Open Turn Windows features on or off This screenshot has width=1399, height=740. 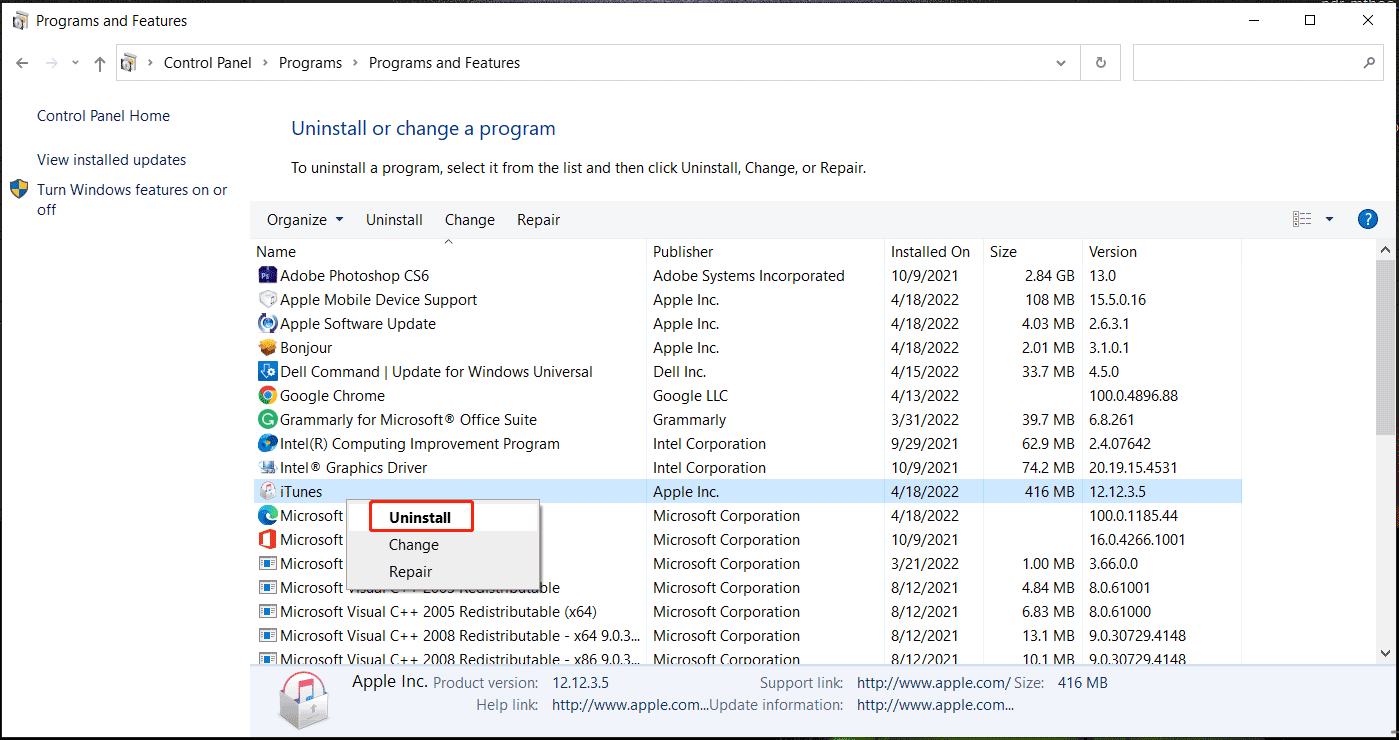[132, 199]
